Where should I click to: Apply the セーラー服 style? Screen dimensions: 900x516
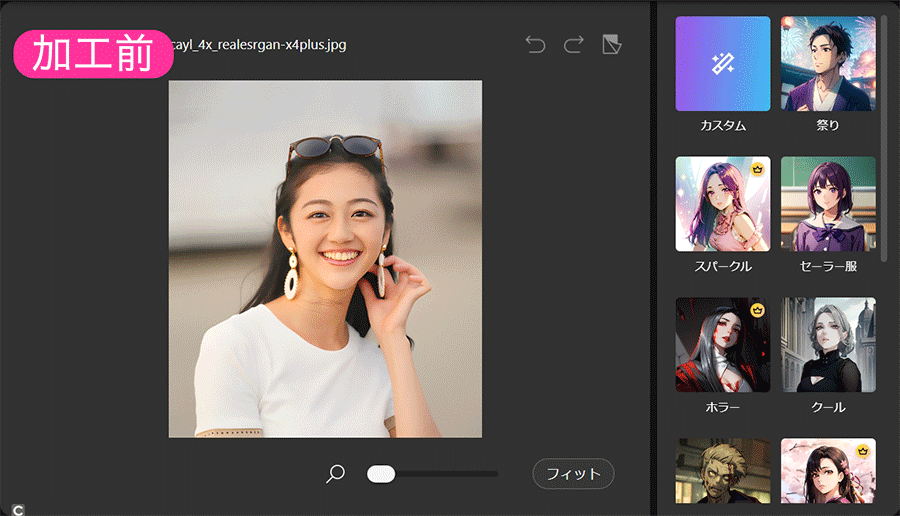(x=828, y=204)
